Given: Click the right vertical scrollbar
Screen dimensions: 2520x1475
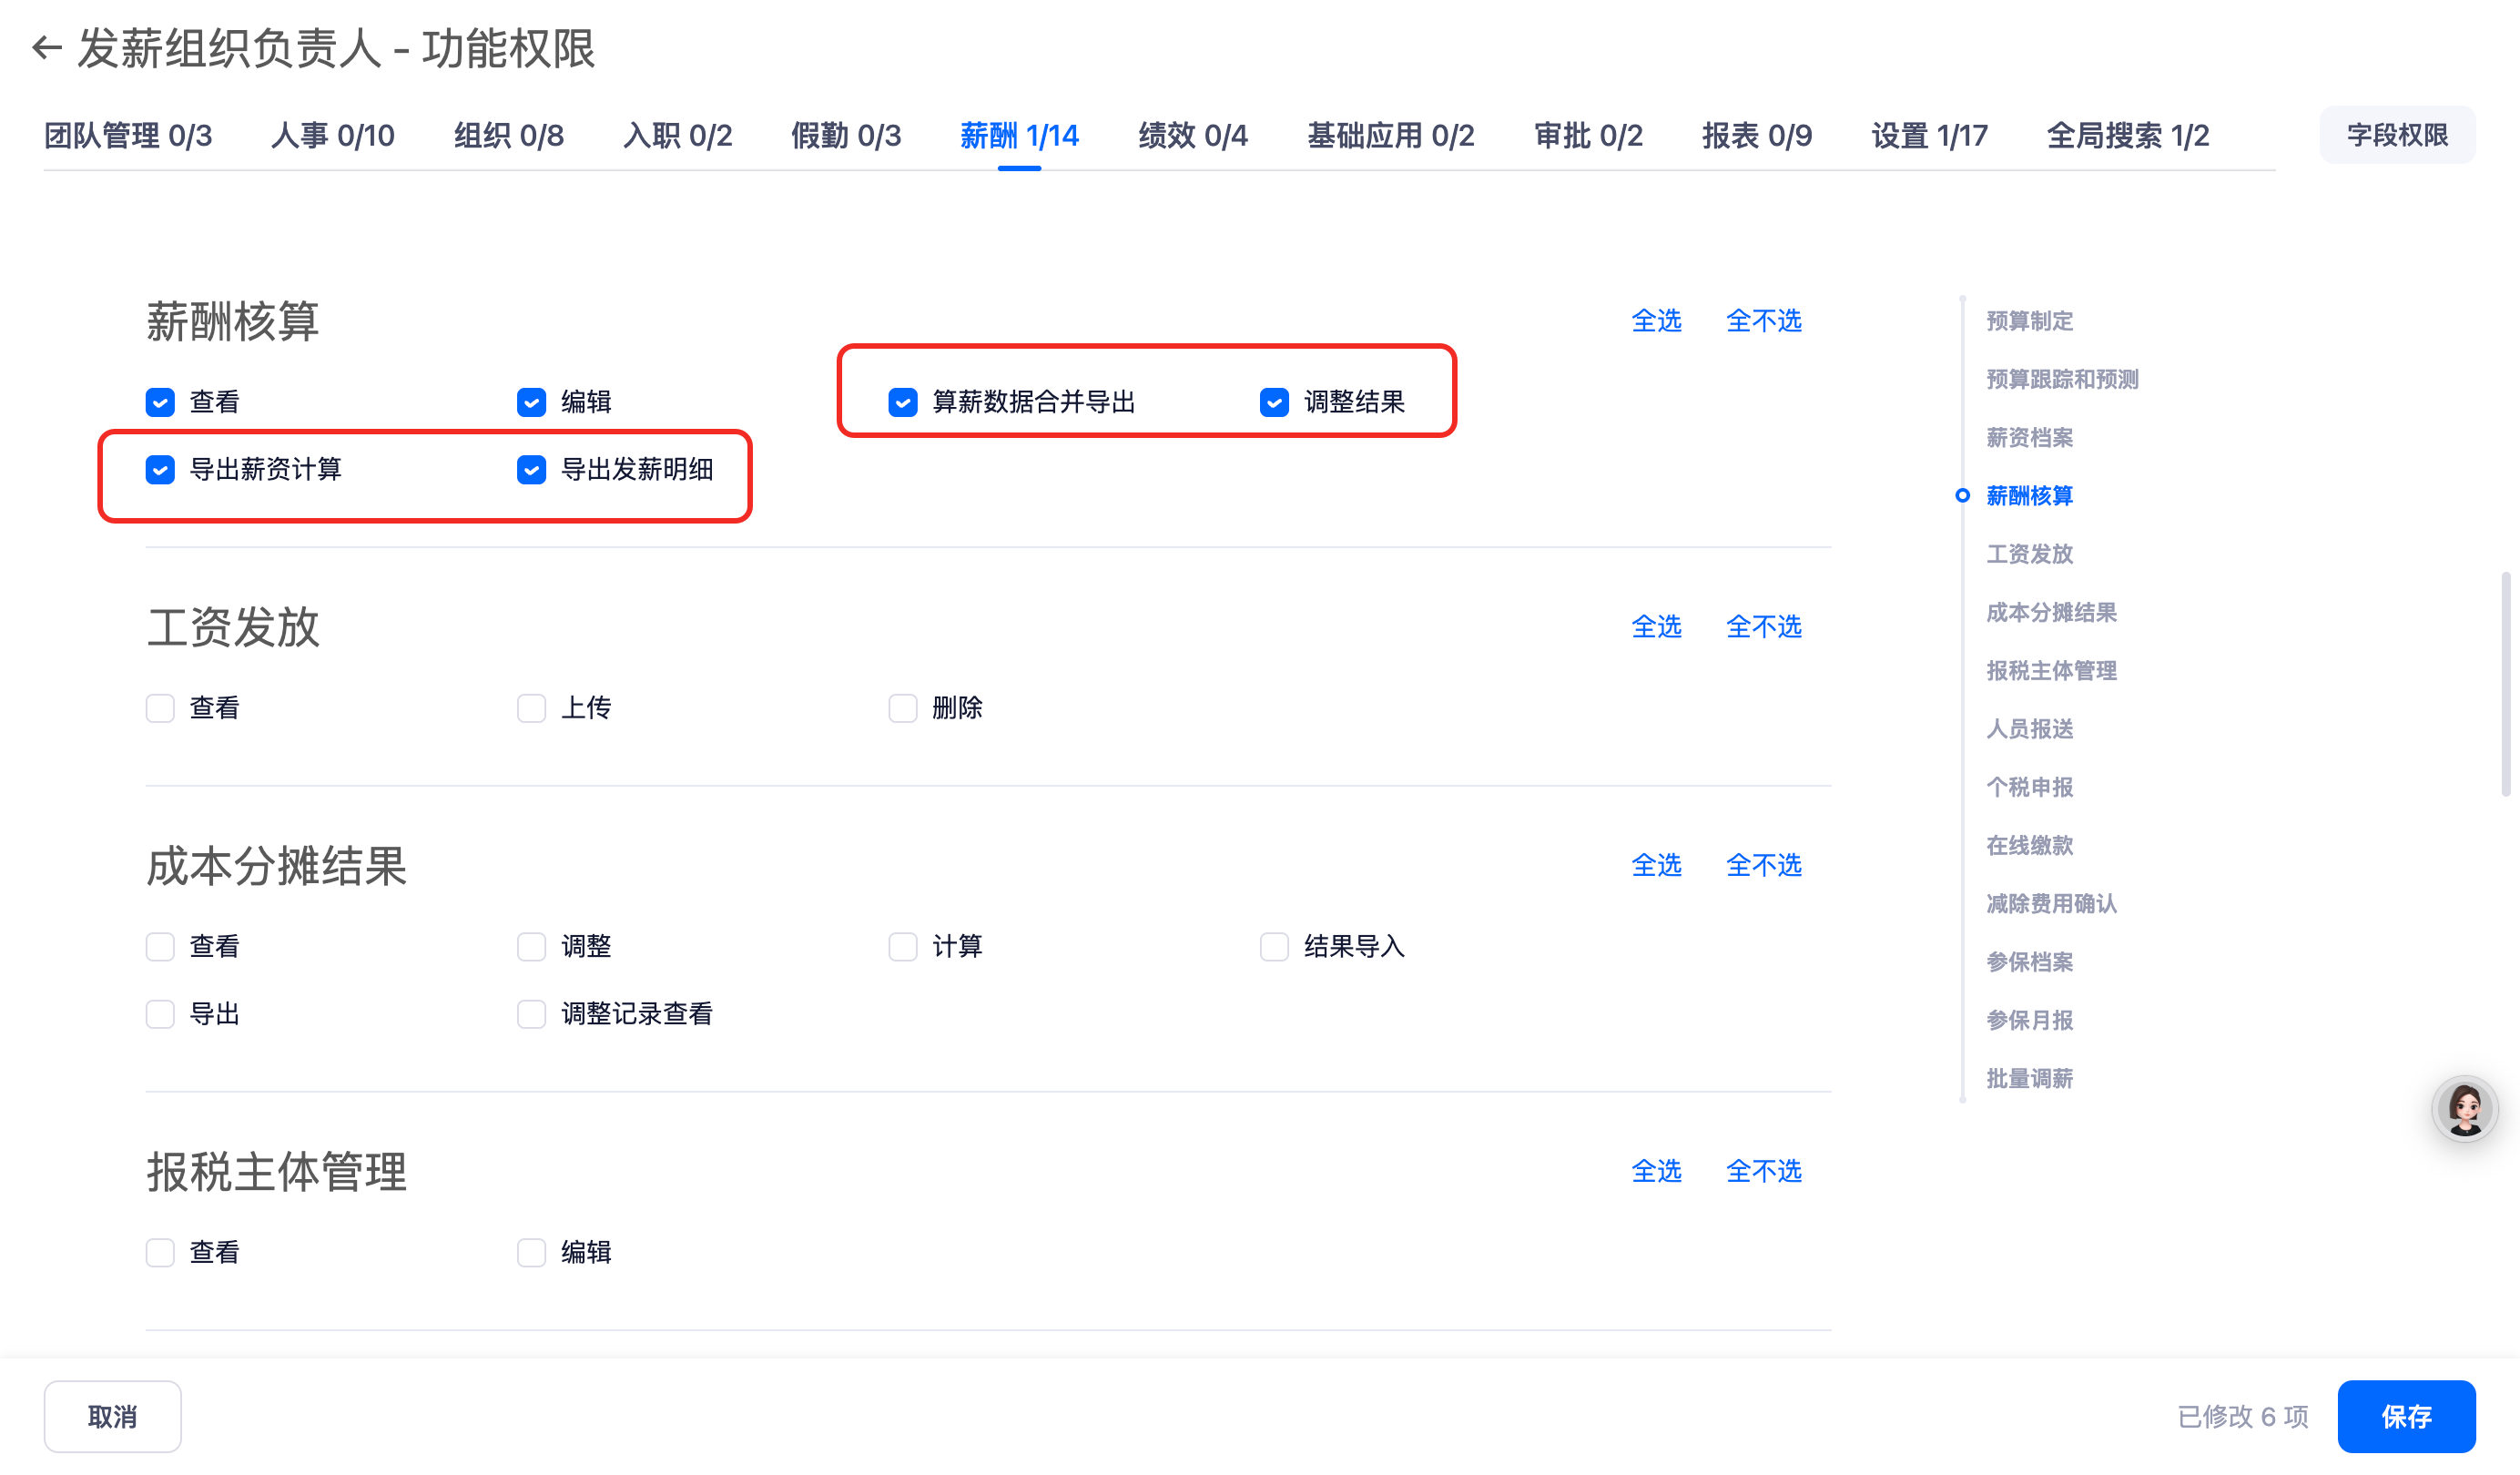Looking at the screenshot, I should click(x=2505, y=684).
